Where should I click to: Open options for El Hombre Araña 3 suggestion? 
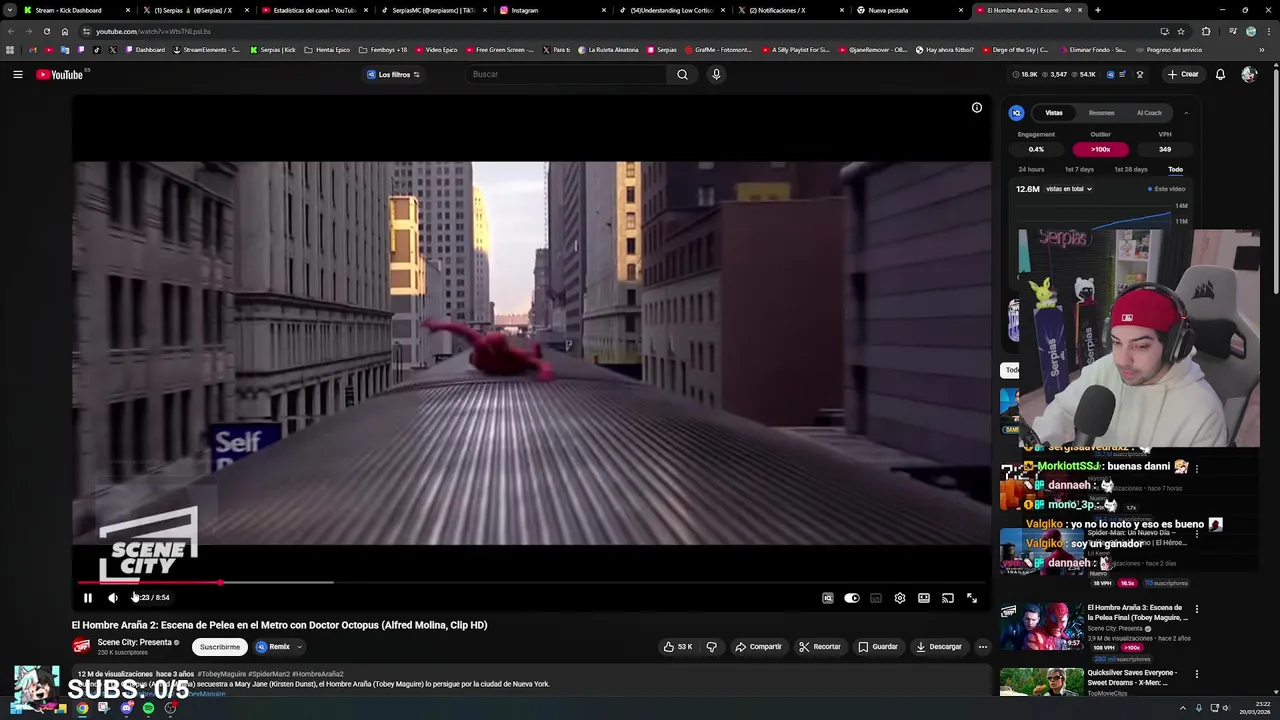click(1197, 609)
